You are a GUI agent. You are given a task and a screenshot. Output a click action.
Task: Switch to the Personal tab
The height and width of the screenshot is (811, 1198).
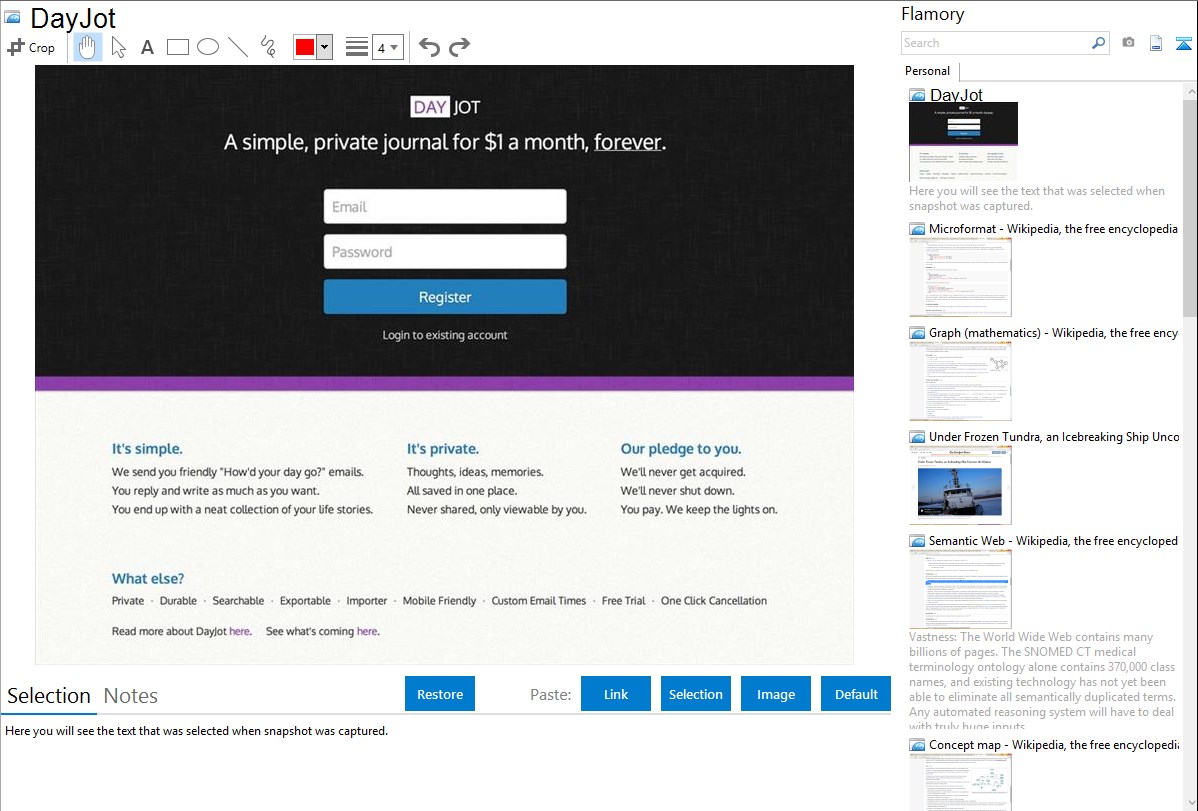[x=928, y=71]
